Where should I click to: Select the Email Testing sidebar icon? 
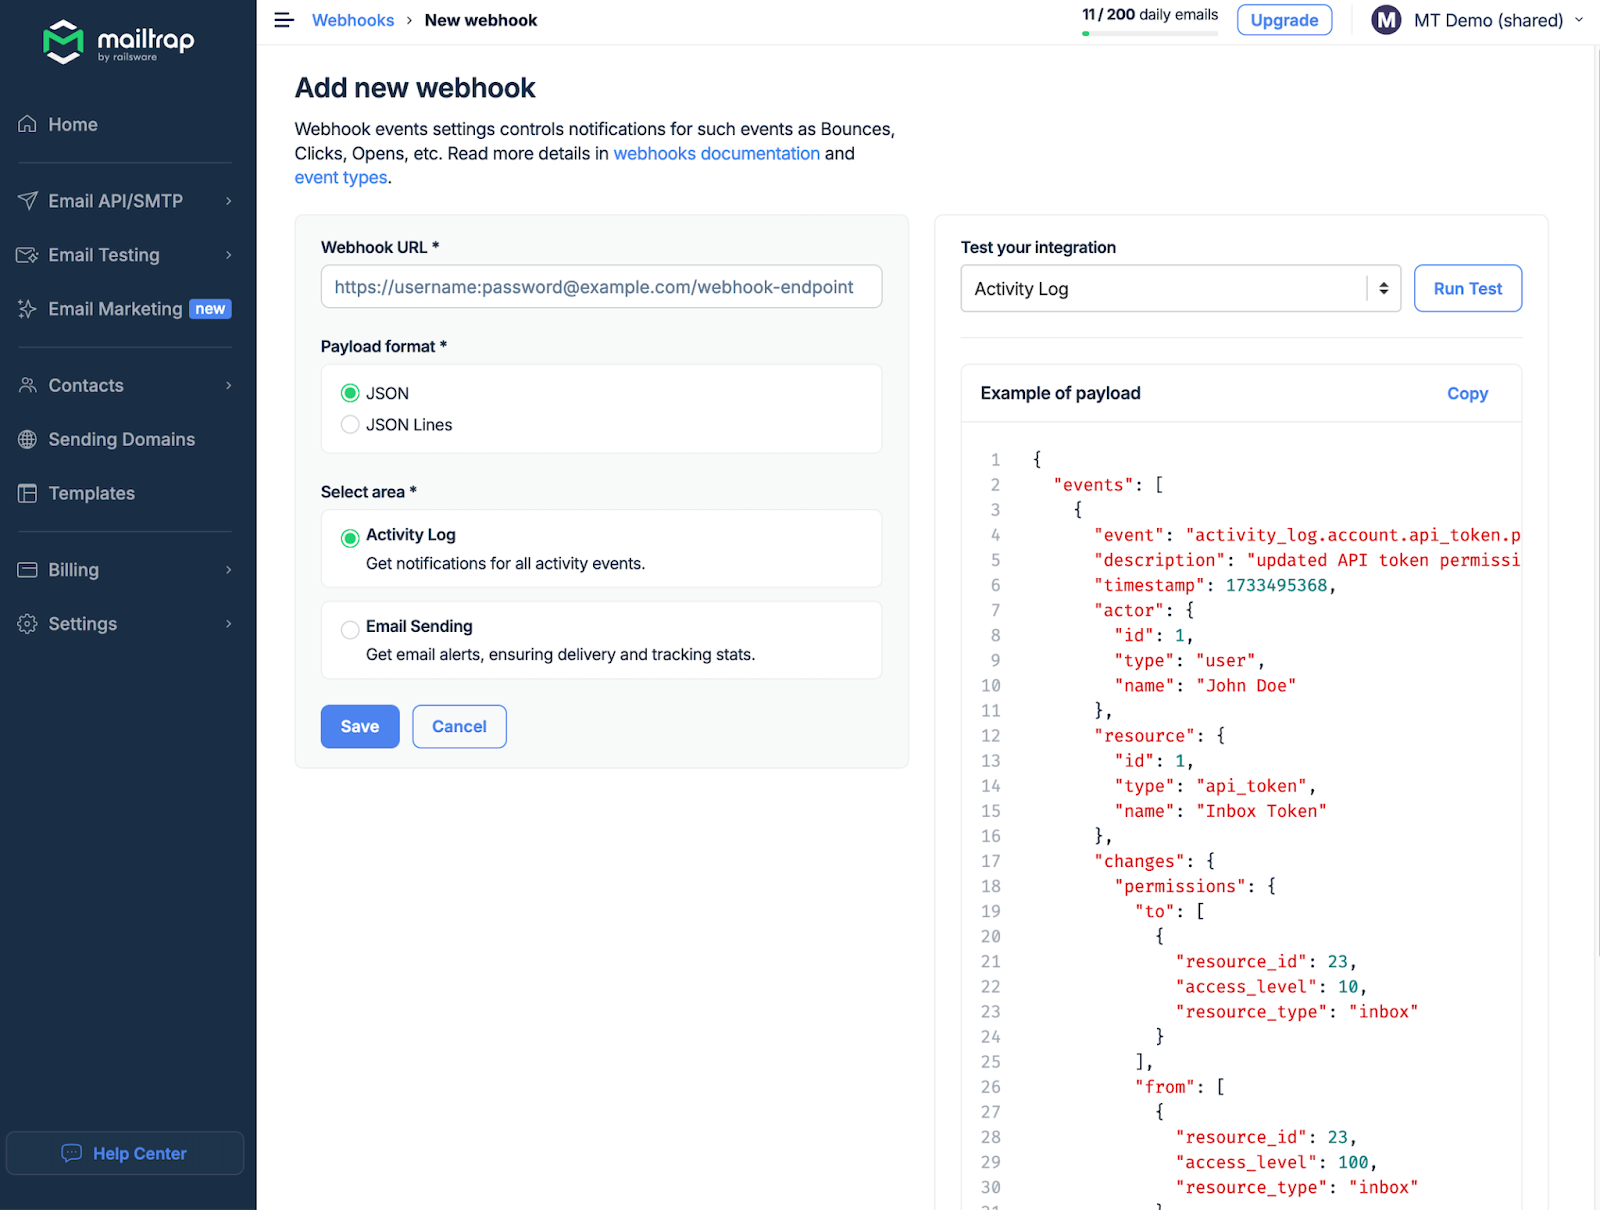point(27,255)
